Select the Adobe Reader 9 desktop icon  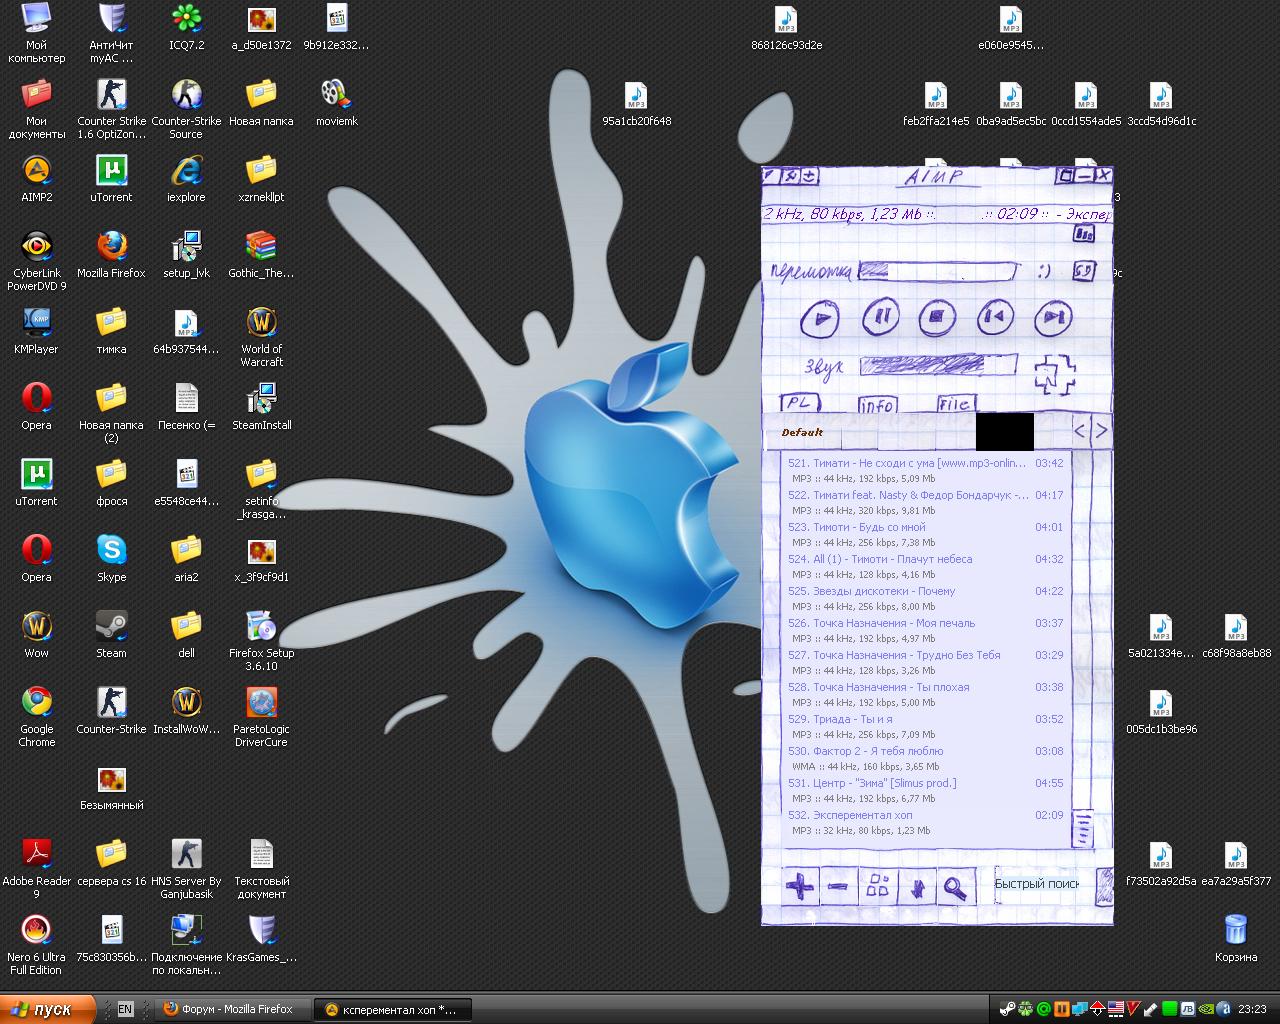tap(36, 869)
